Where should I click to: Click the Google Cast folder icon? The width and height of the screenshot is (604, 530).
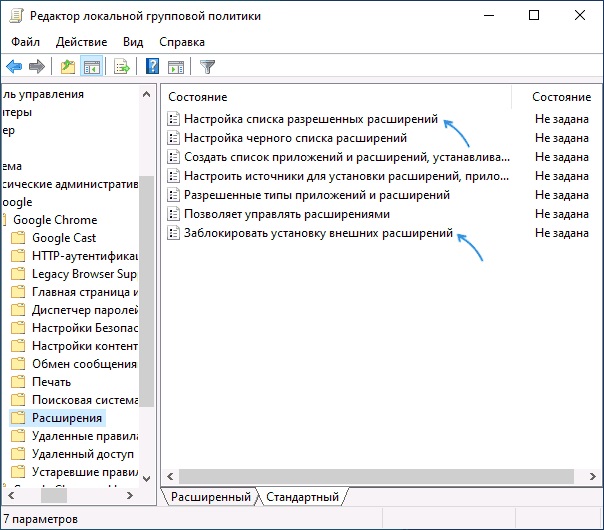click(18, 238)
